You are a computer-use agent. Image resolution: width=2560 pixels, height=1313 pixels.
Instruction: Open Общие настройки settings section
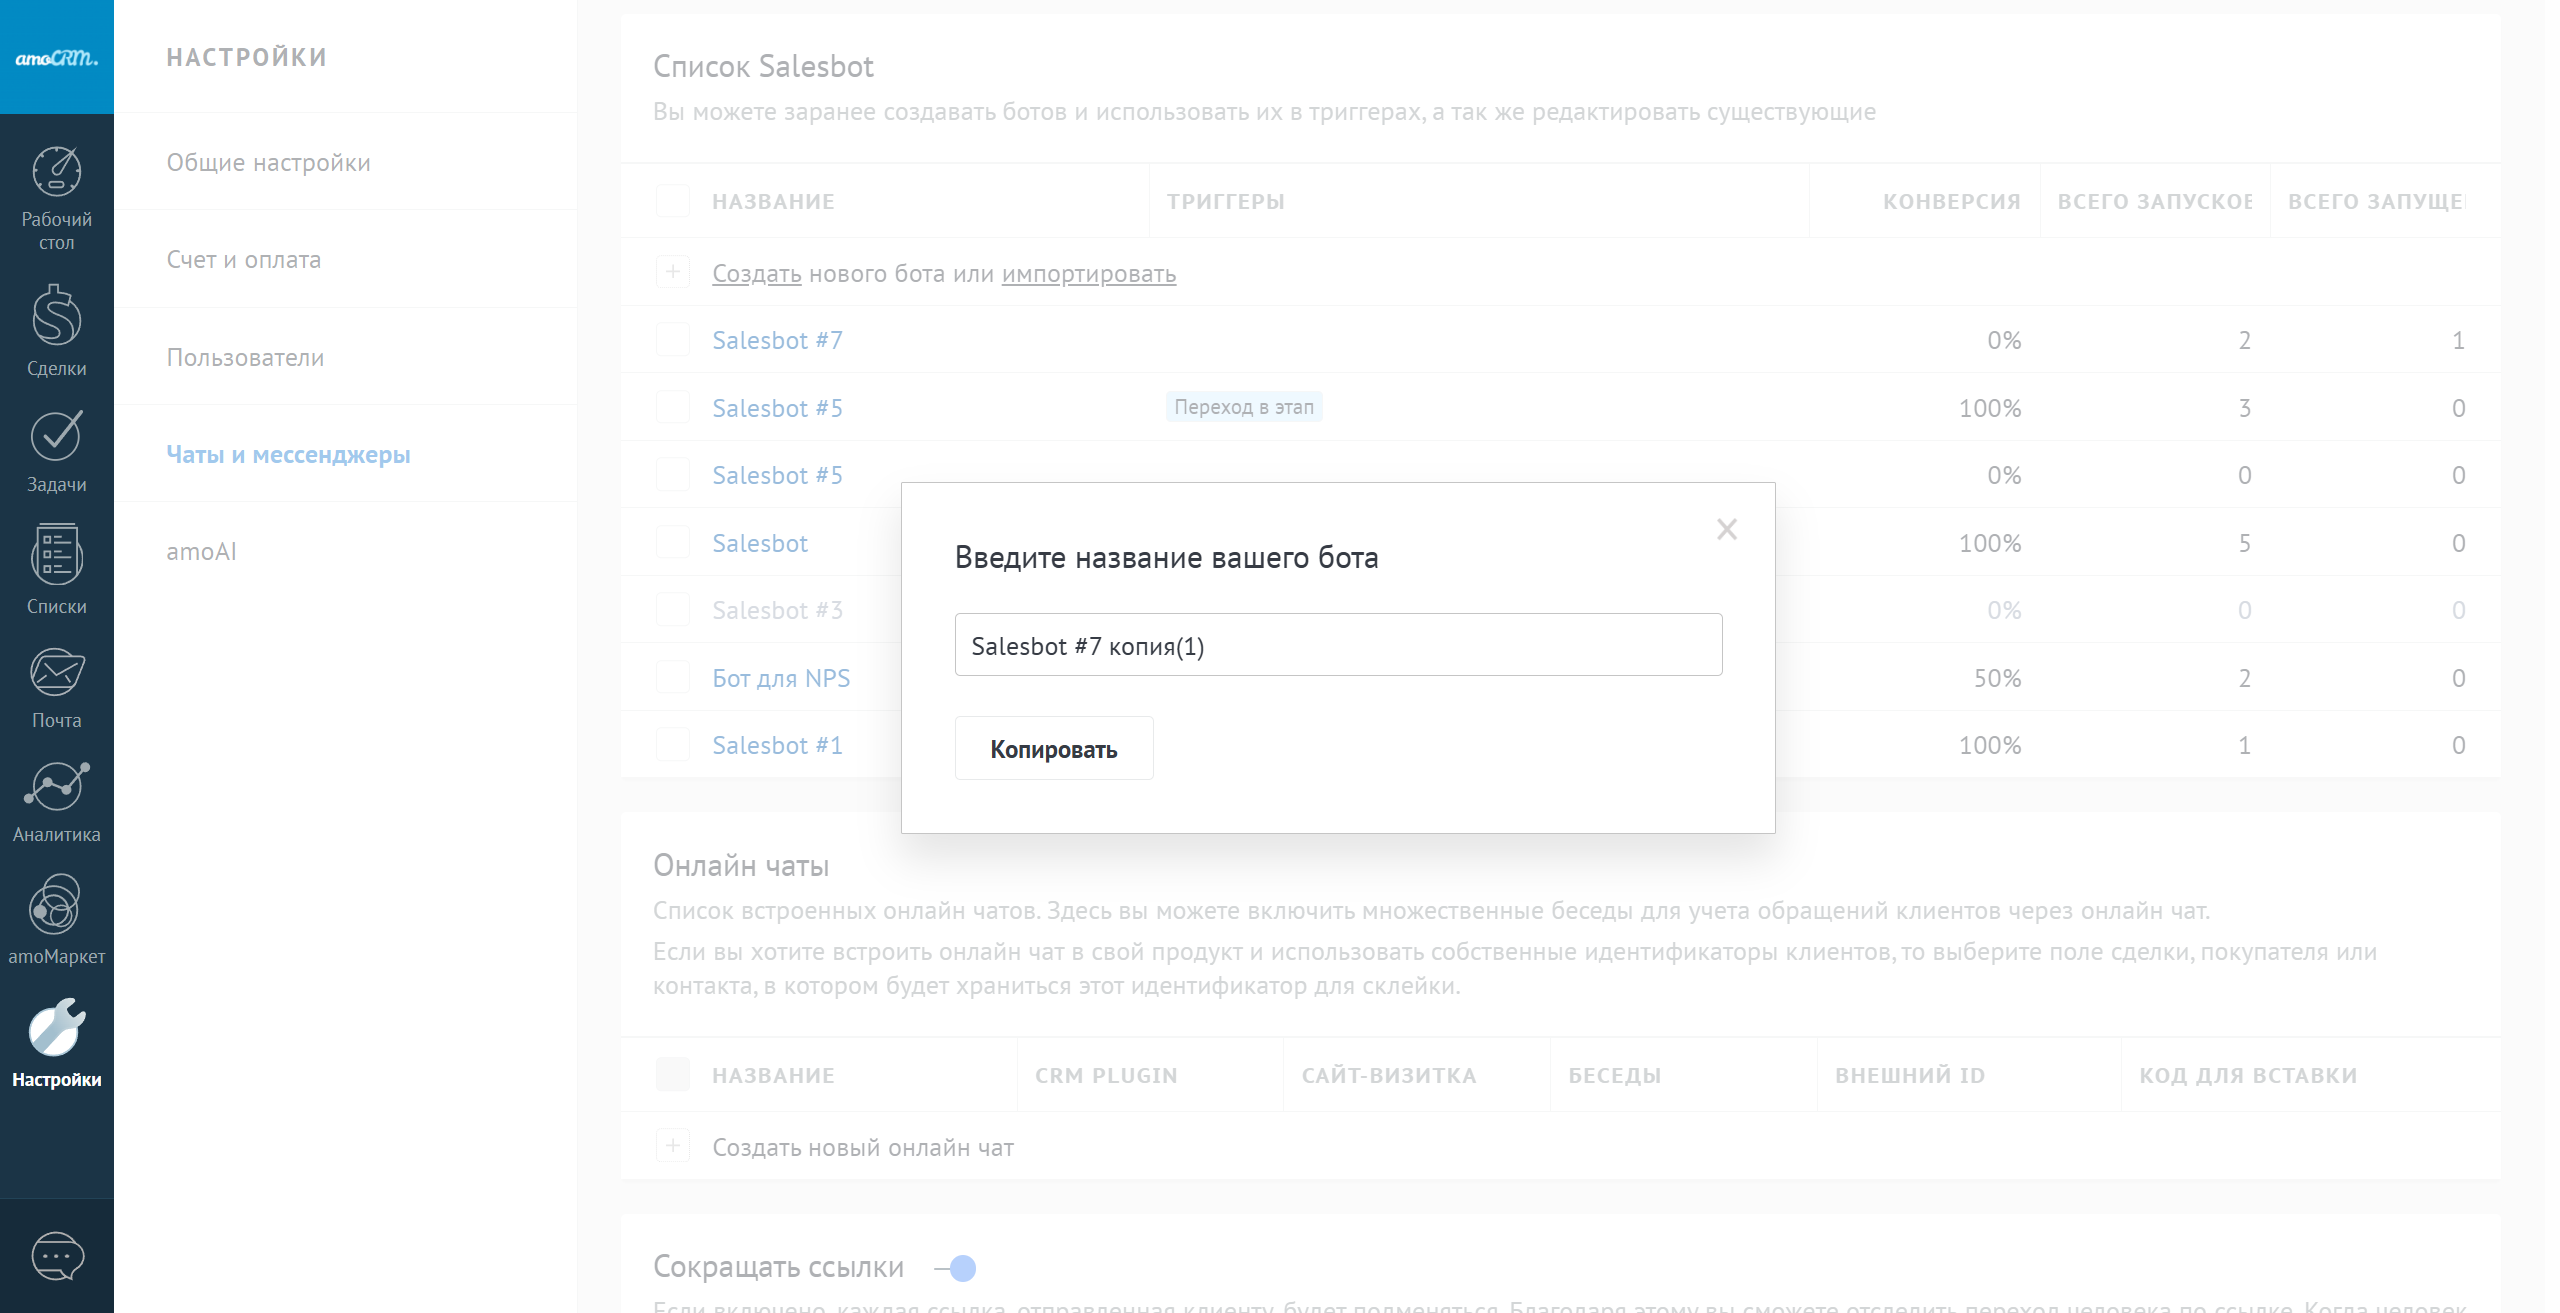(x=268, y=162)
